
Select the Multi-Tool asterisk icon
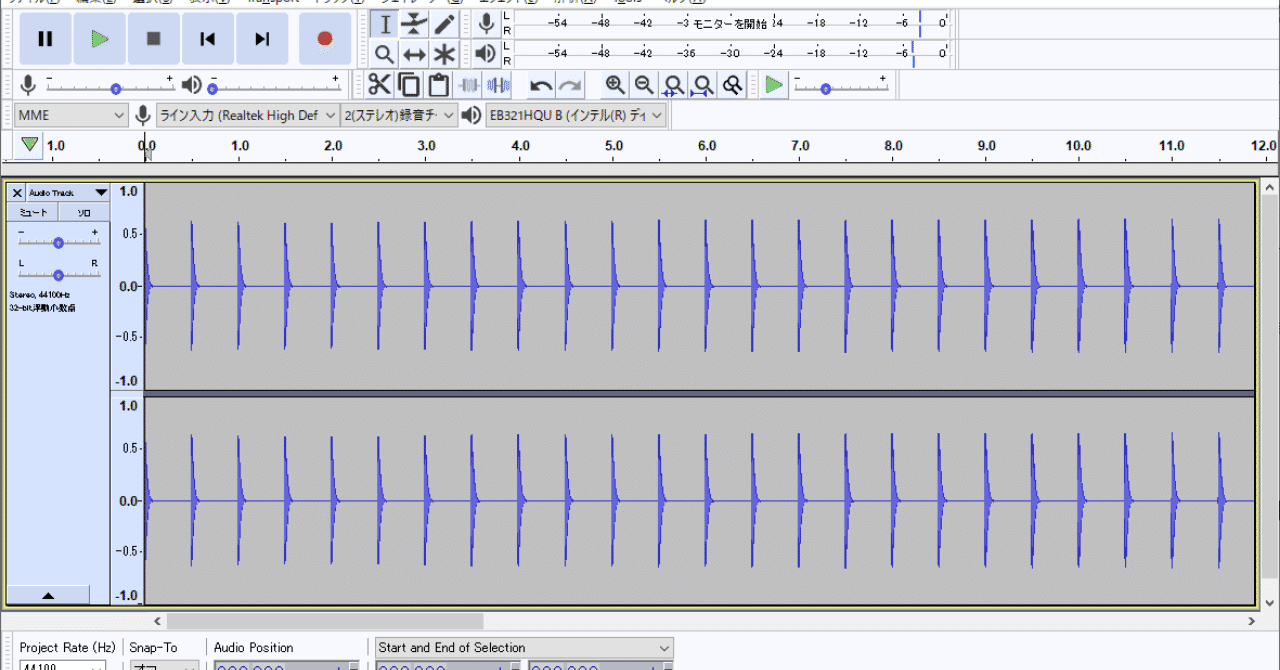tap(444, 54)
